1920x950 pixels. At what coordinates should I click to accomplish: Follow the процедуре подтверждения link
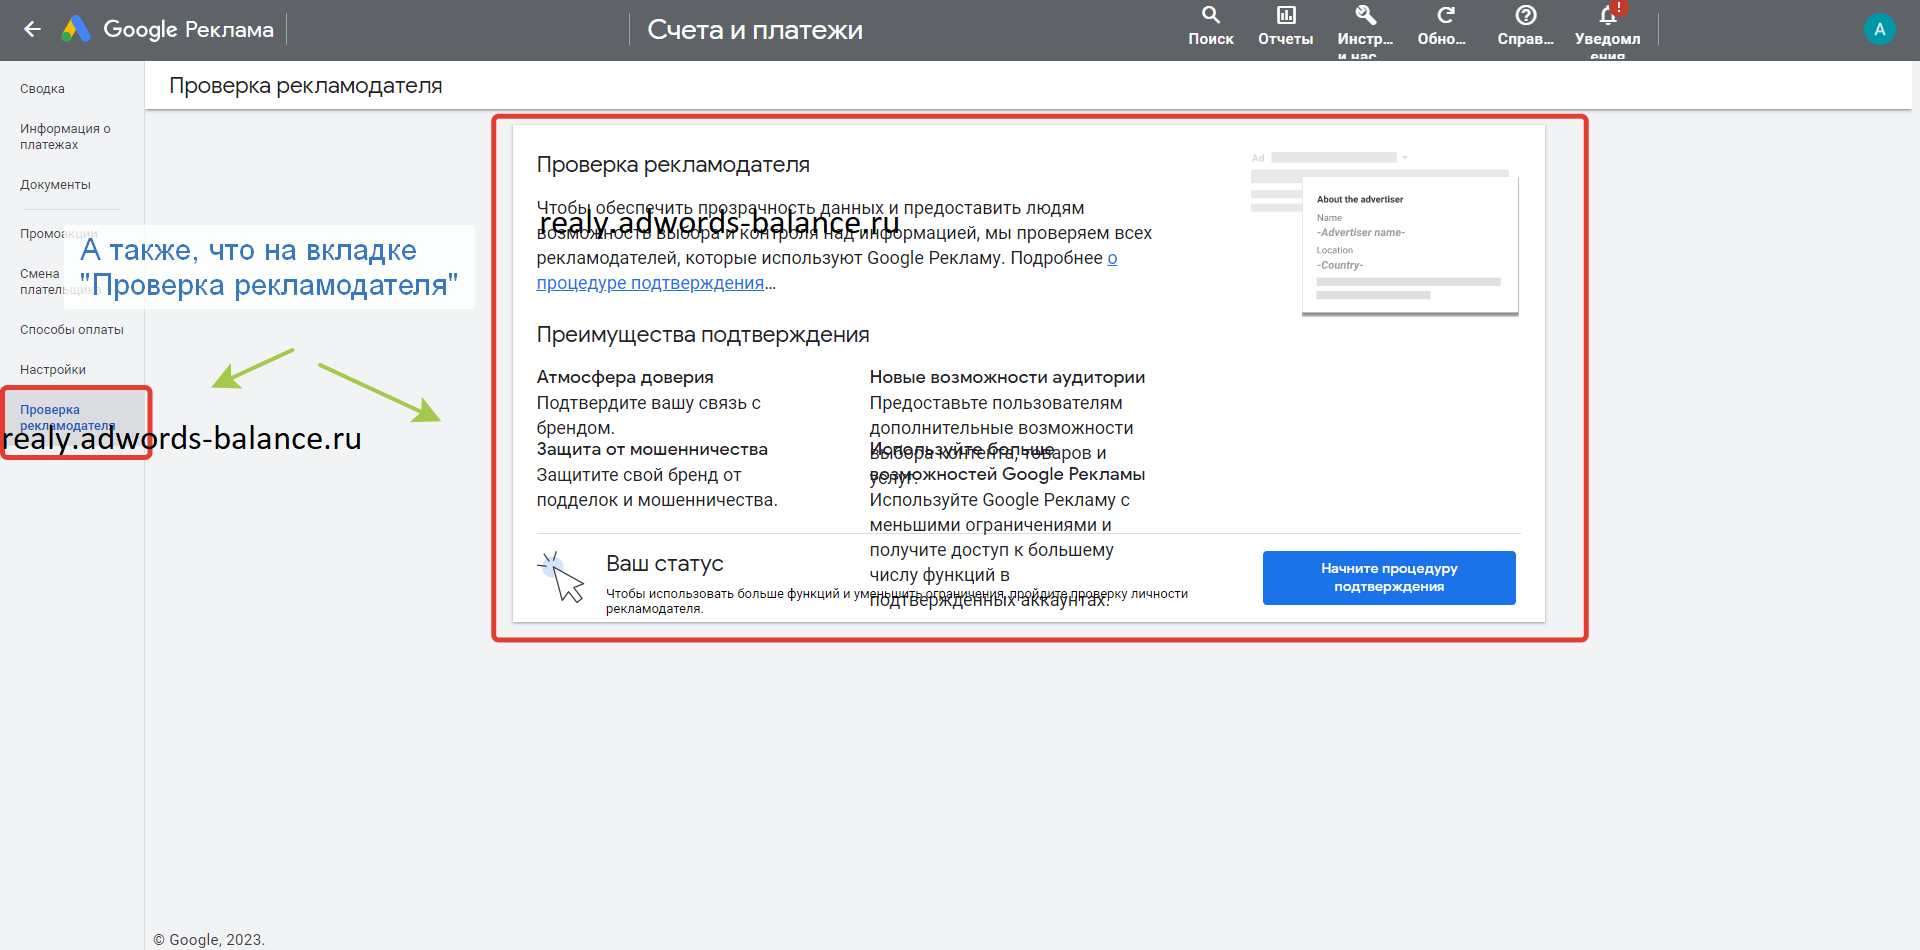pyautogui.click(x=650, y=283)
